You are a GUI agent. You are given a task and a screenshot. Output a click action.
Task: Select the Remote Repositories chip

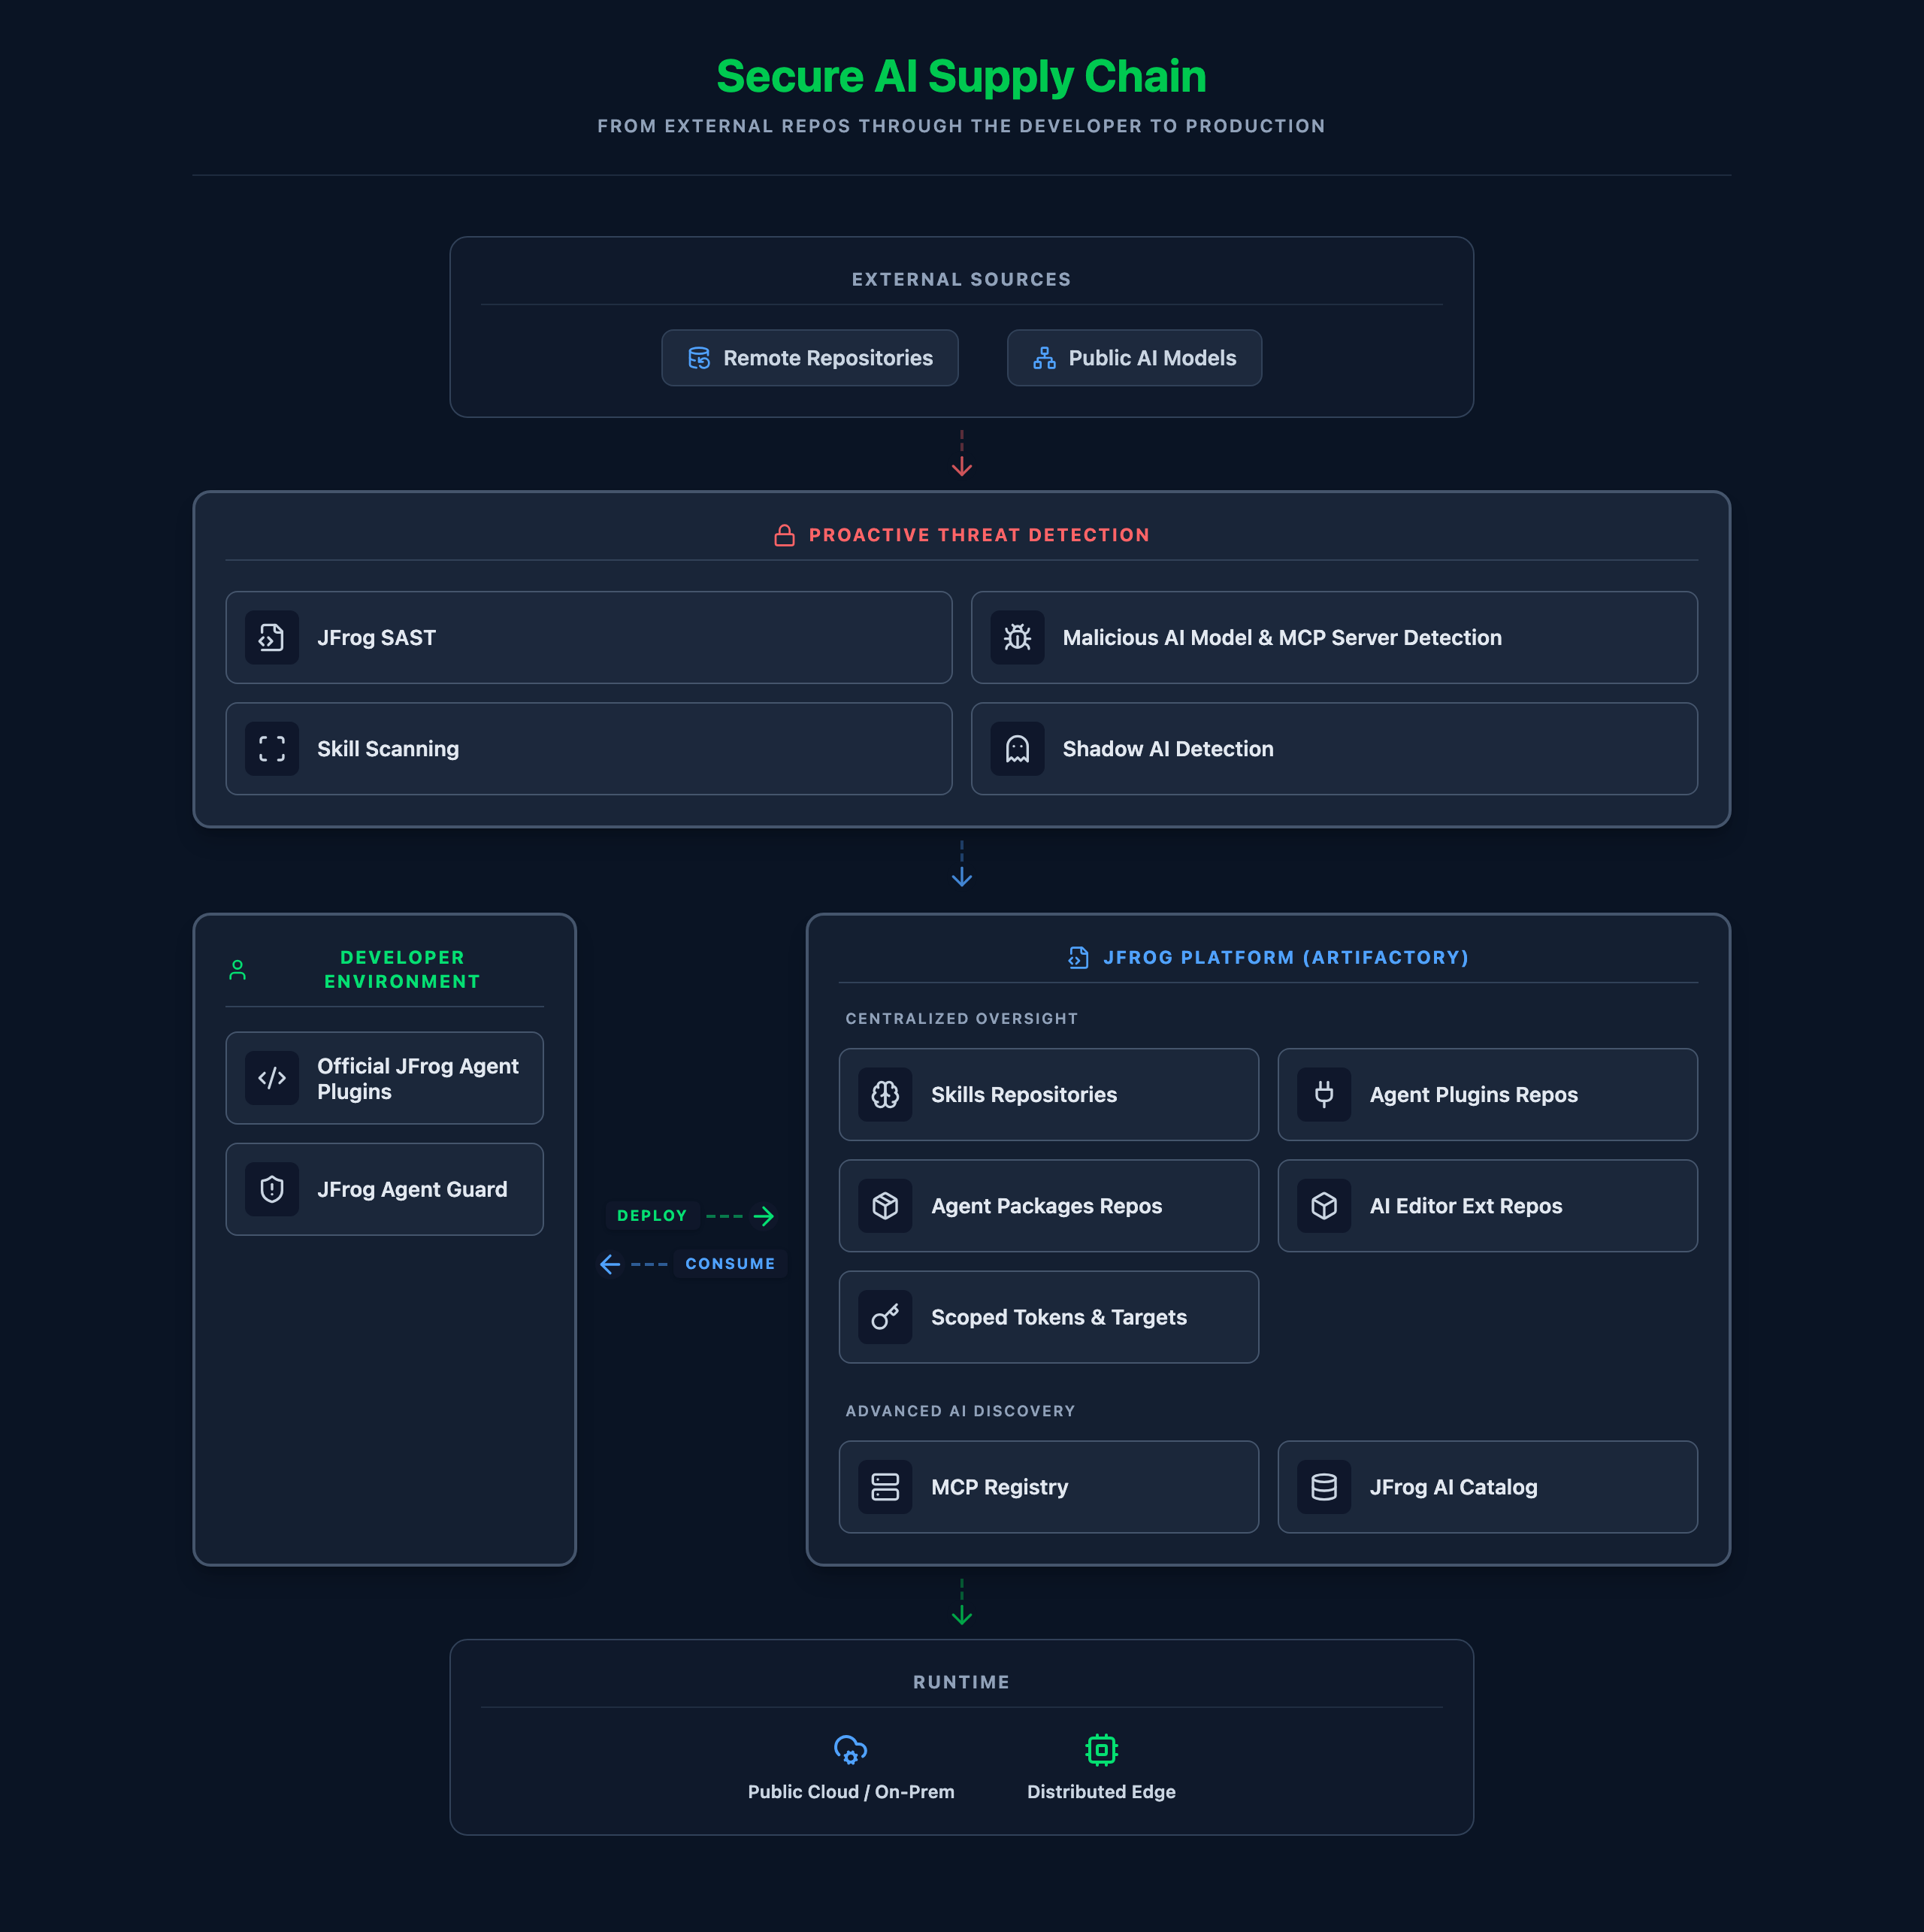pos(810,358)
